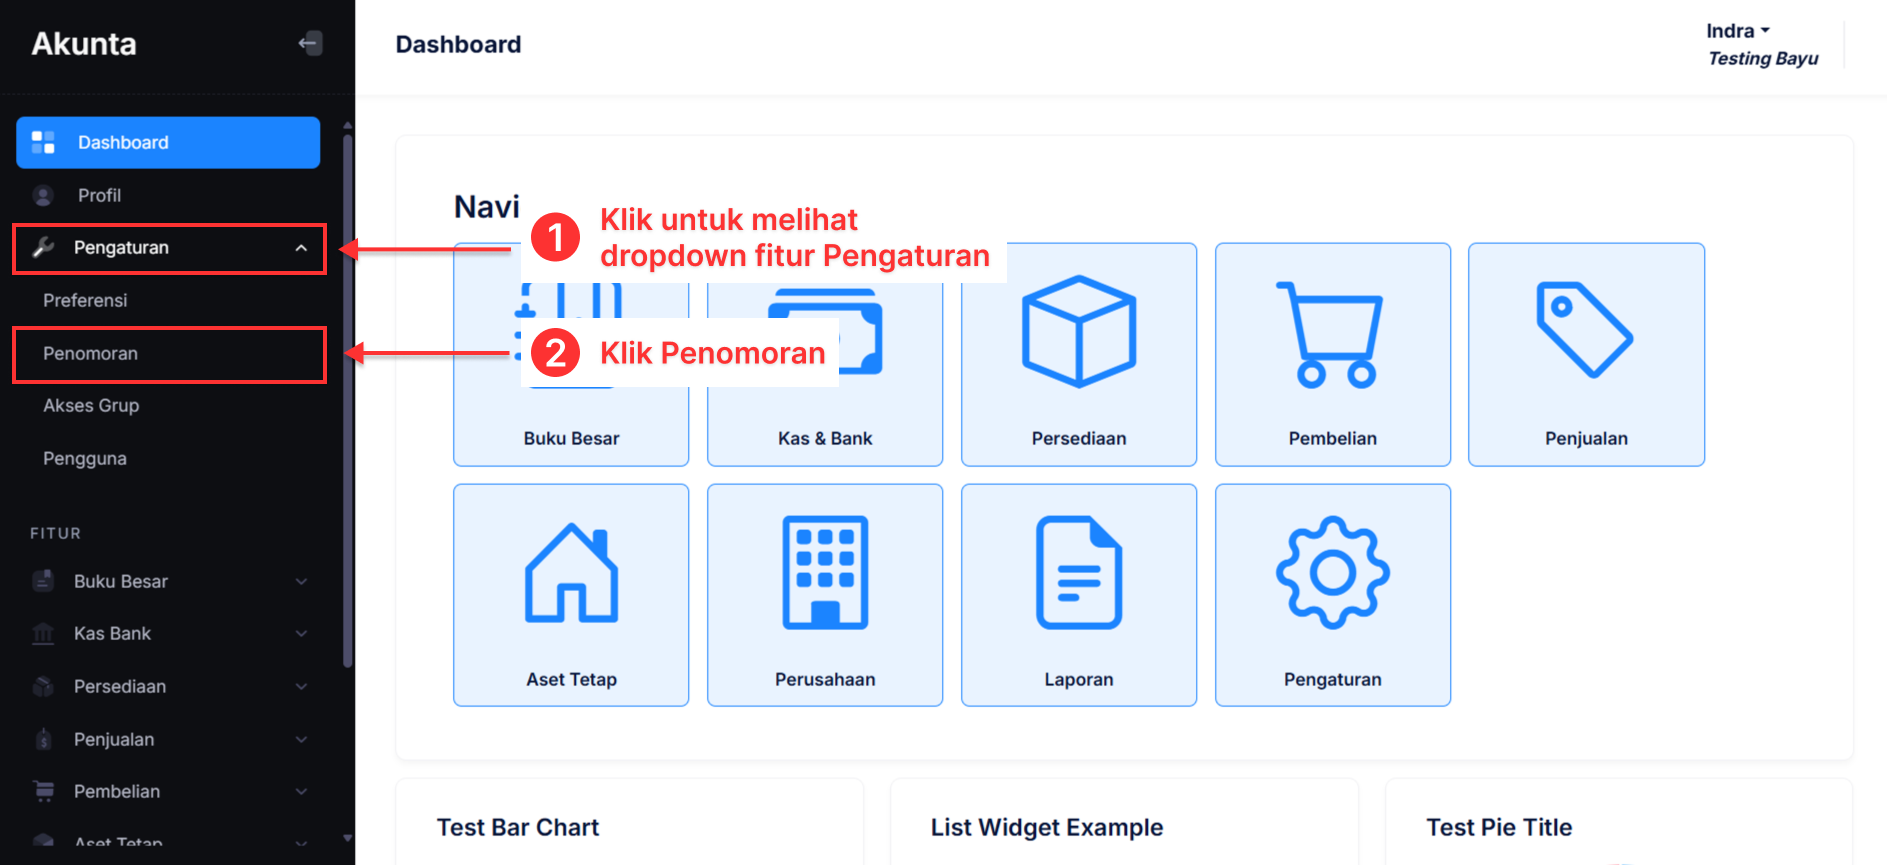Open the Persediaan box icon tile
This screenshot has width=1887, height=865.
(1078, 354)
